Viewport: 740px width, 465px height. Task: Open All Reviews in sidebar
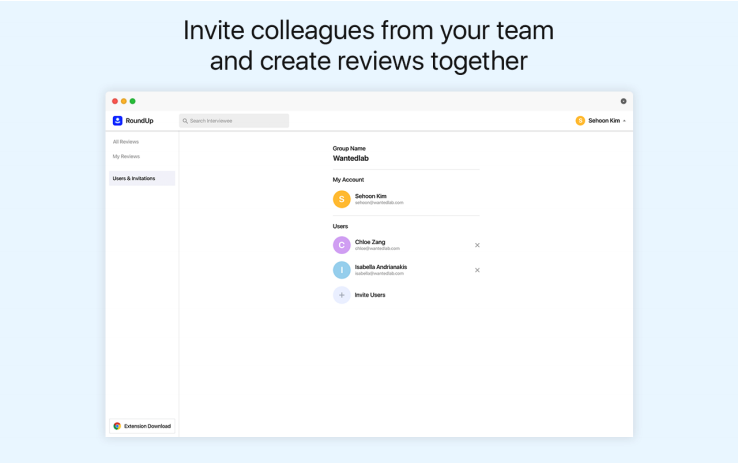[x=126, y=142]
